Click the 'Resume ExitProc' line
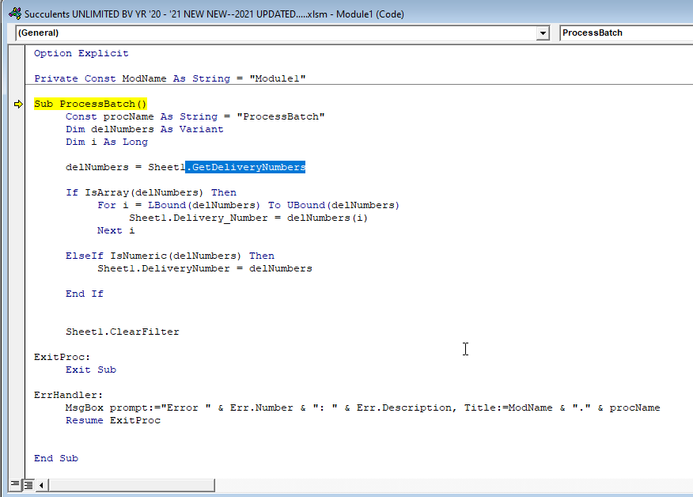Viewport: 693px width, 497px height. point(113,420)
